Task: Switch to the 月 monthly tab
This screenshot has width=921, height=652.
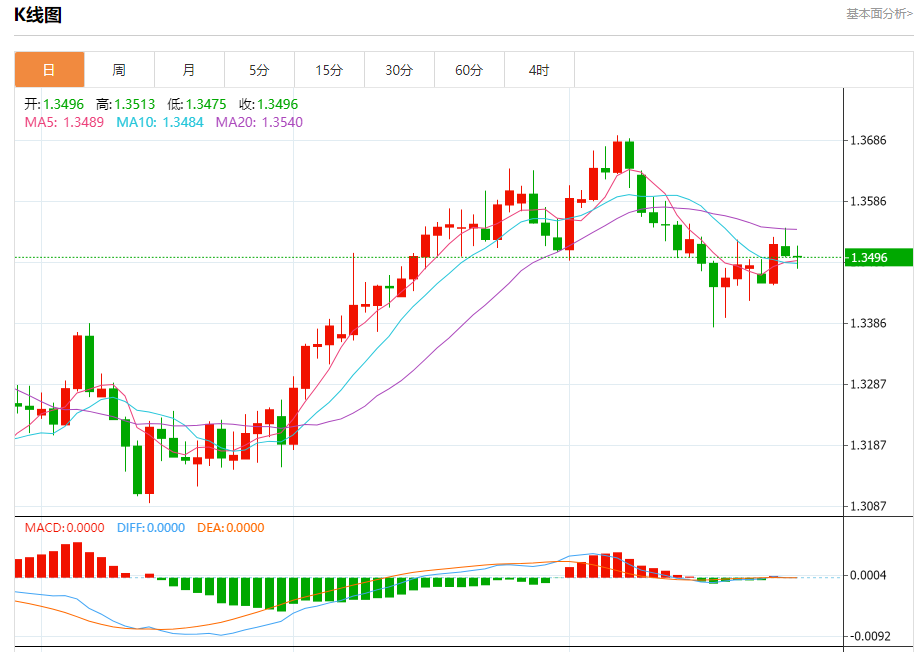Action: coord(189,70)
